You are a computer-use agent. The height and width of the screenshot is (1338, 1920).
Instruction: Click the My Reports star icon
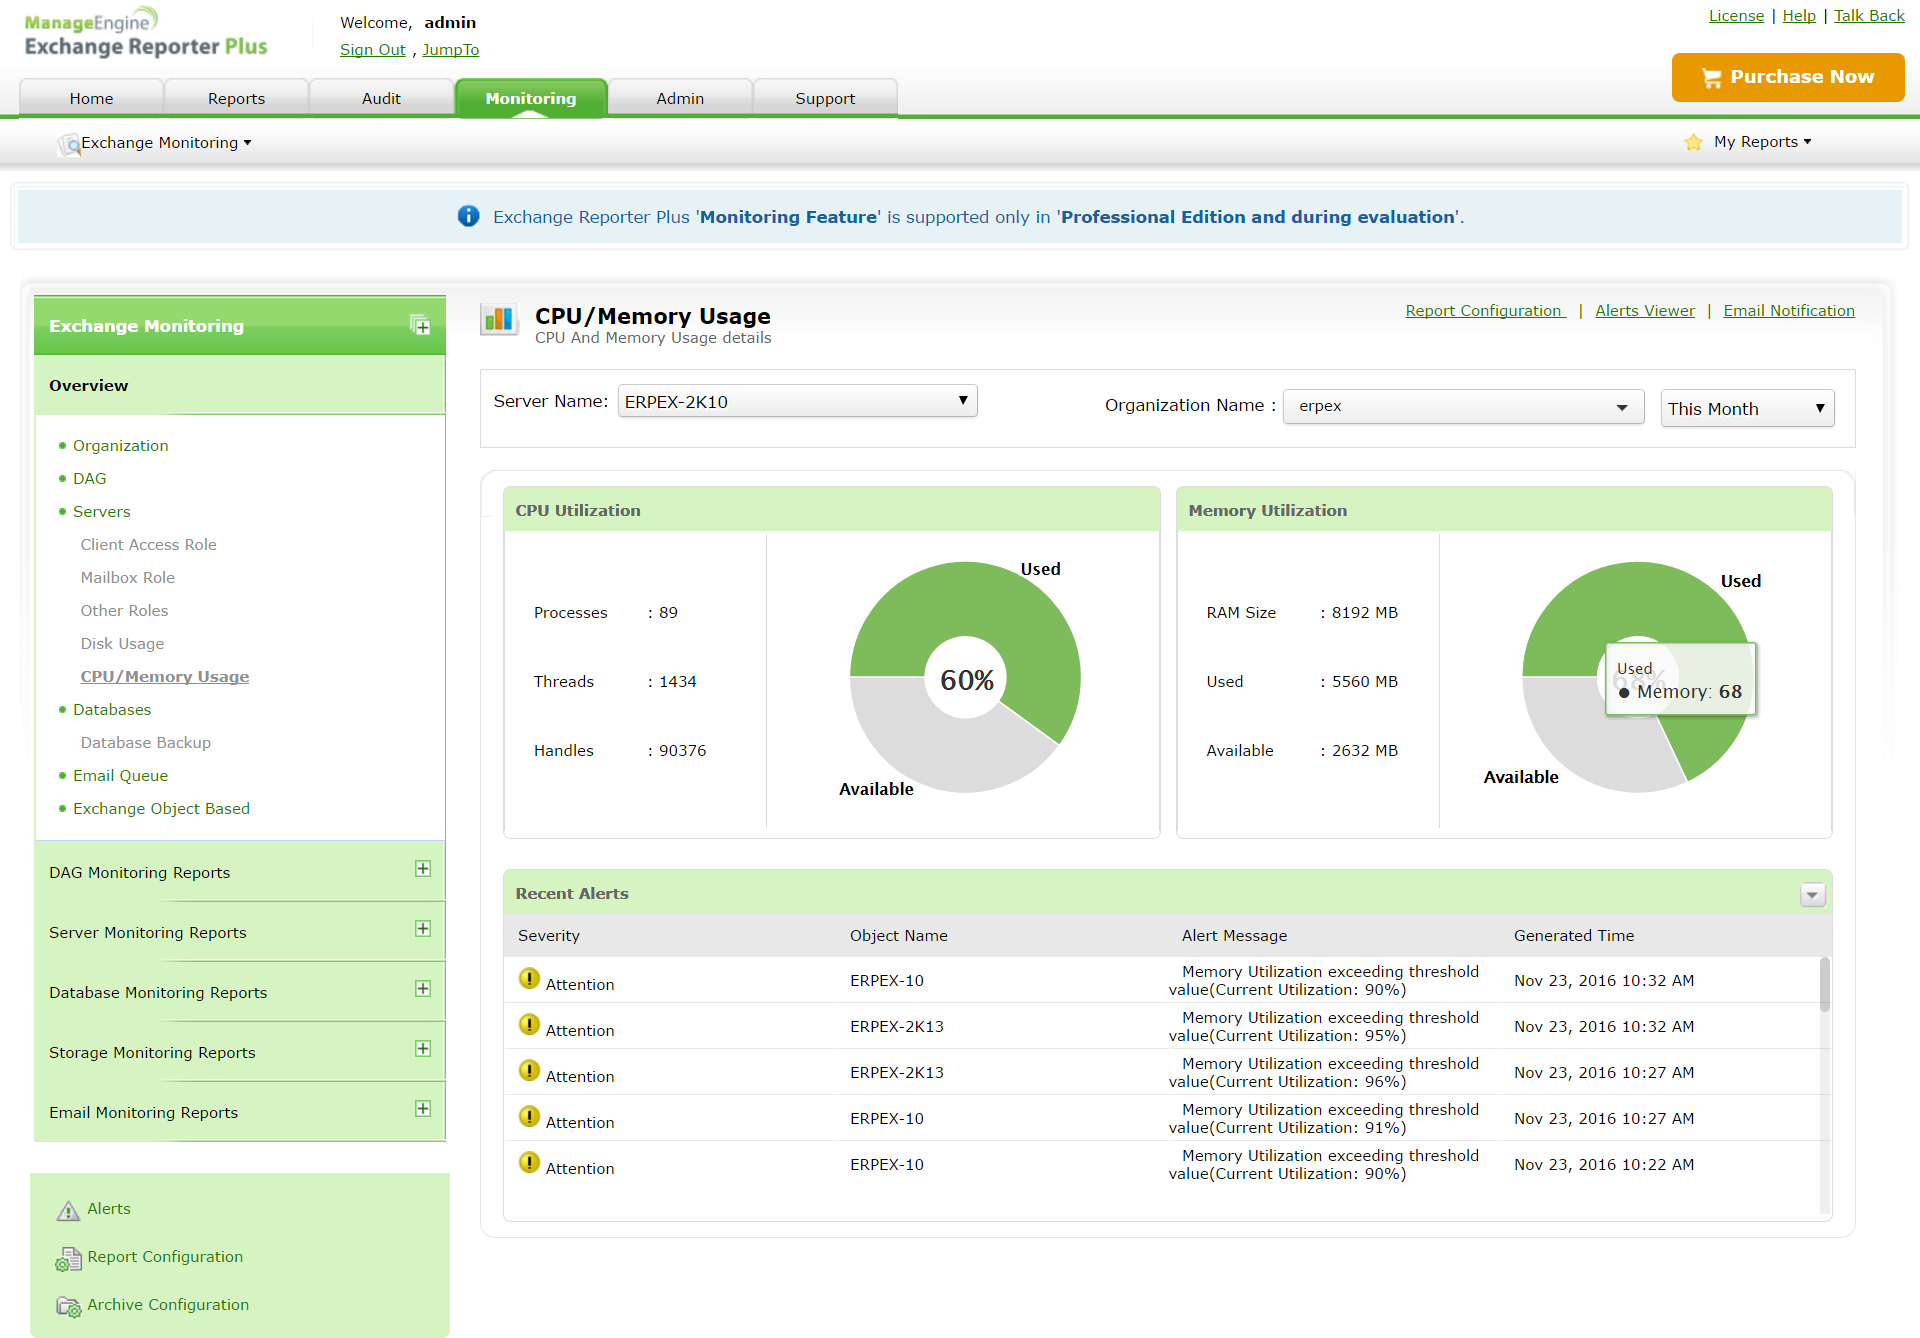1693,142
